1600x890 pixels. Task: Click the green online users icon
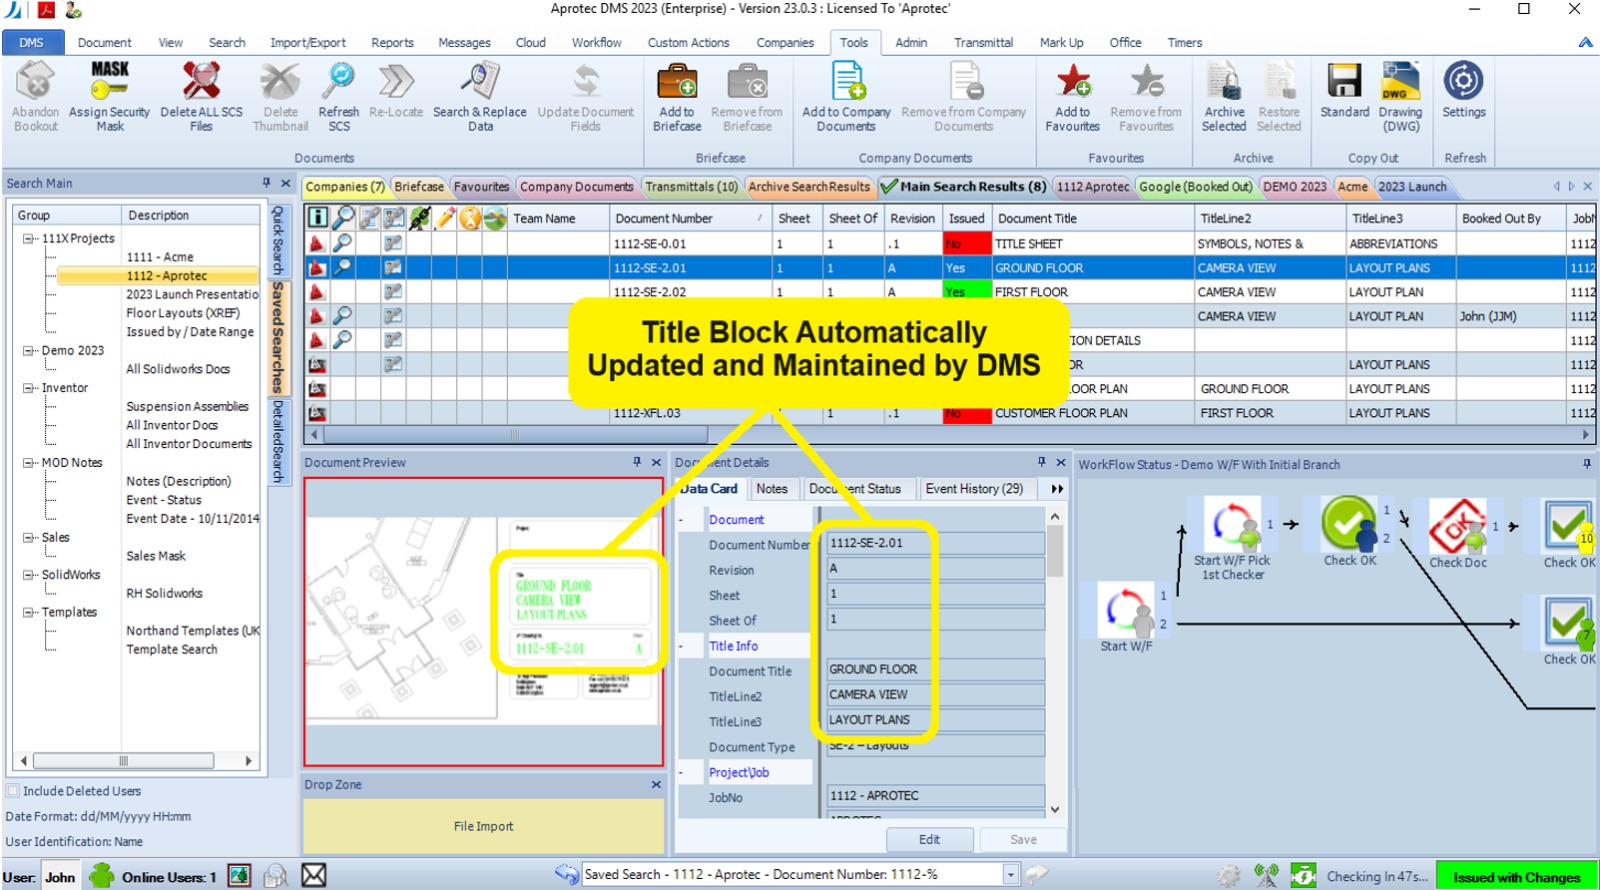[102, 876]
